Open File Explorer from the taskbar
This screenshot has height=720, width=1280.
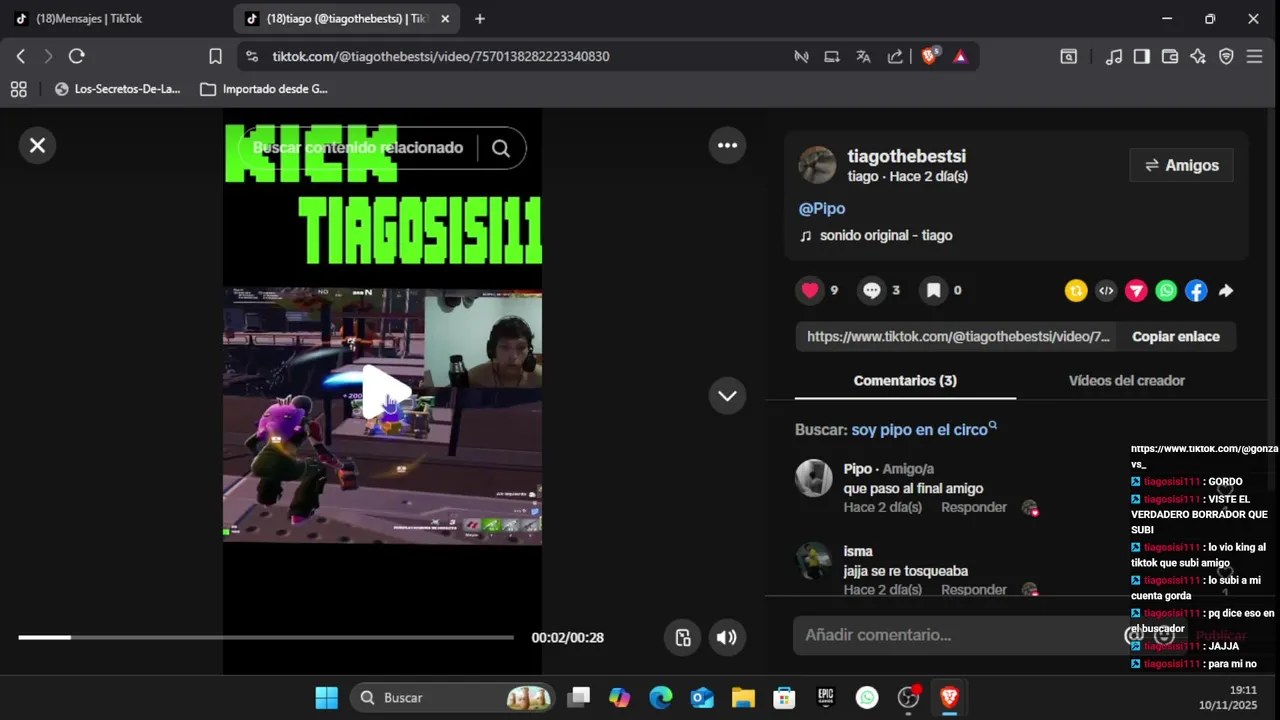point(742,698)
